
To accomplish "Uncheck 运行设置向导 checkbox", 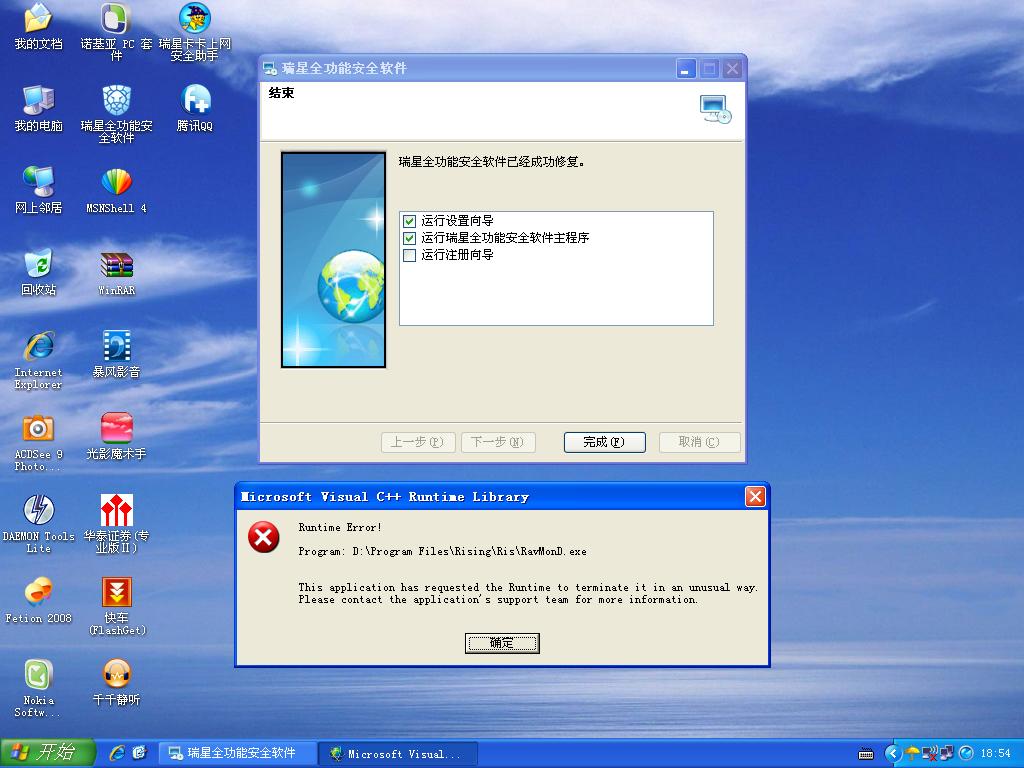I will pos(409,221).
